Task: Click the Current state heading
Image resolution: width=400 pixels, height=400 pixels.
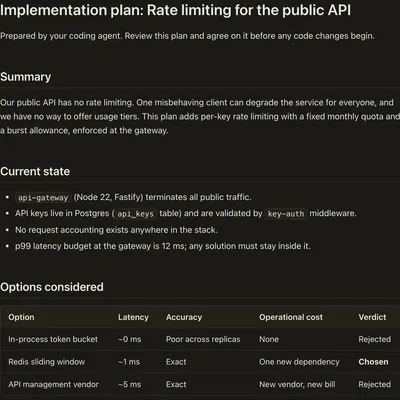Action: click(x=35, y=171)
